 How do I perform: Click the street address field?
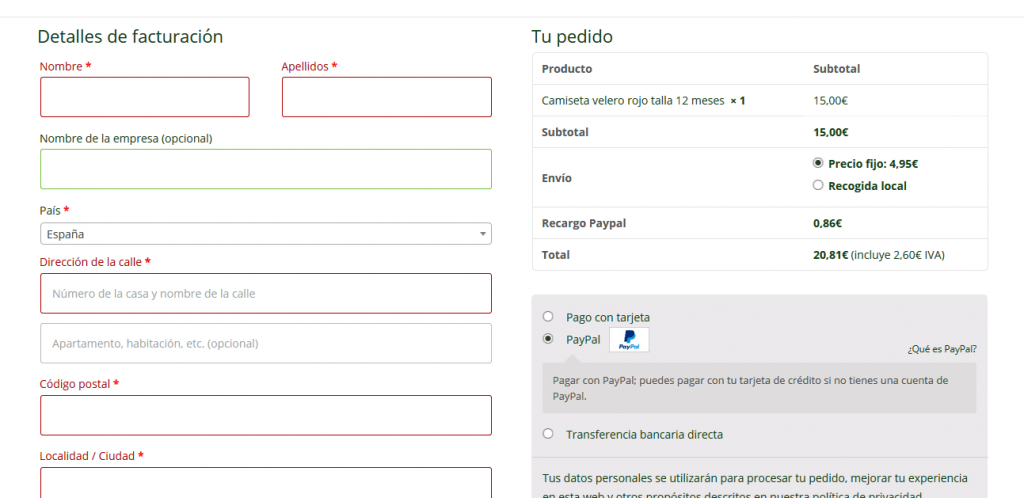click(266, 294)
